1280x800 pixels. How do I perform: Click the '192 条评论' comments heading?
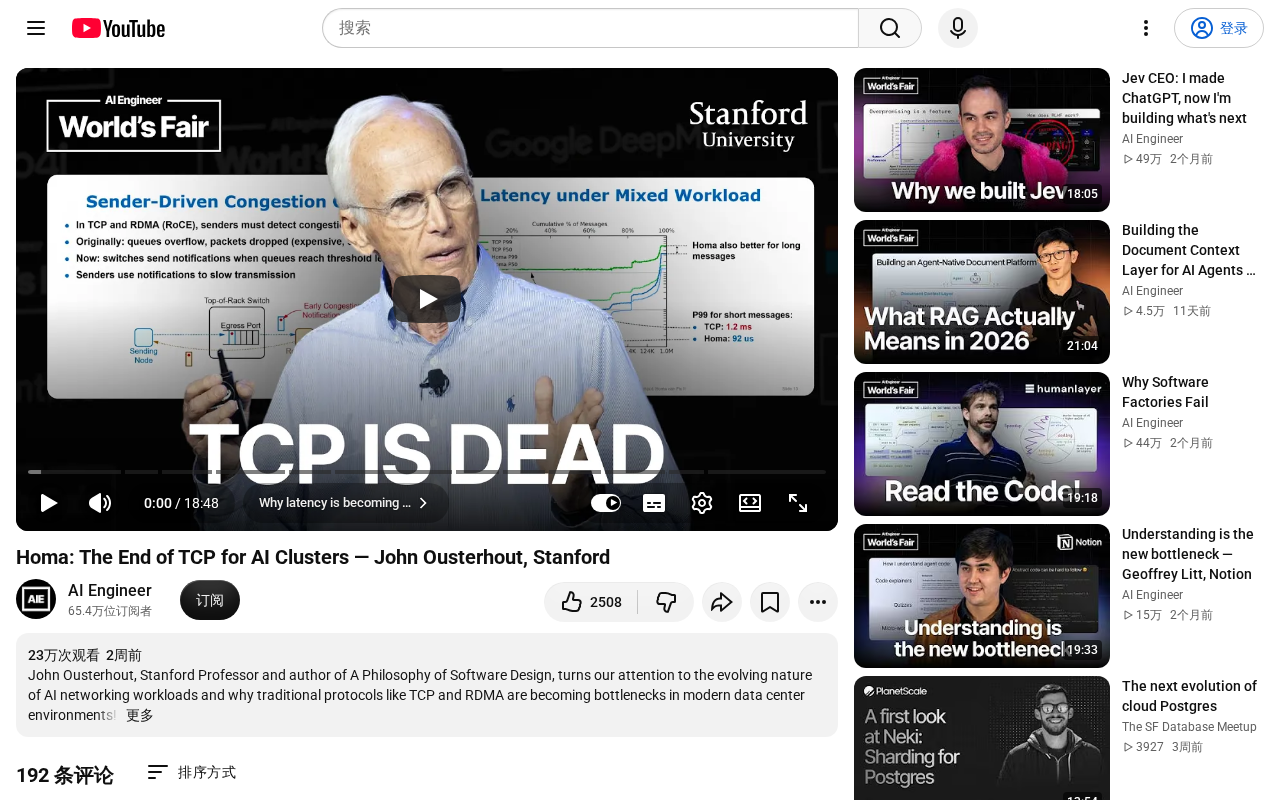tap(65, 775)
